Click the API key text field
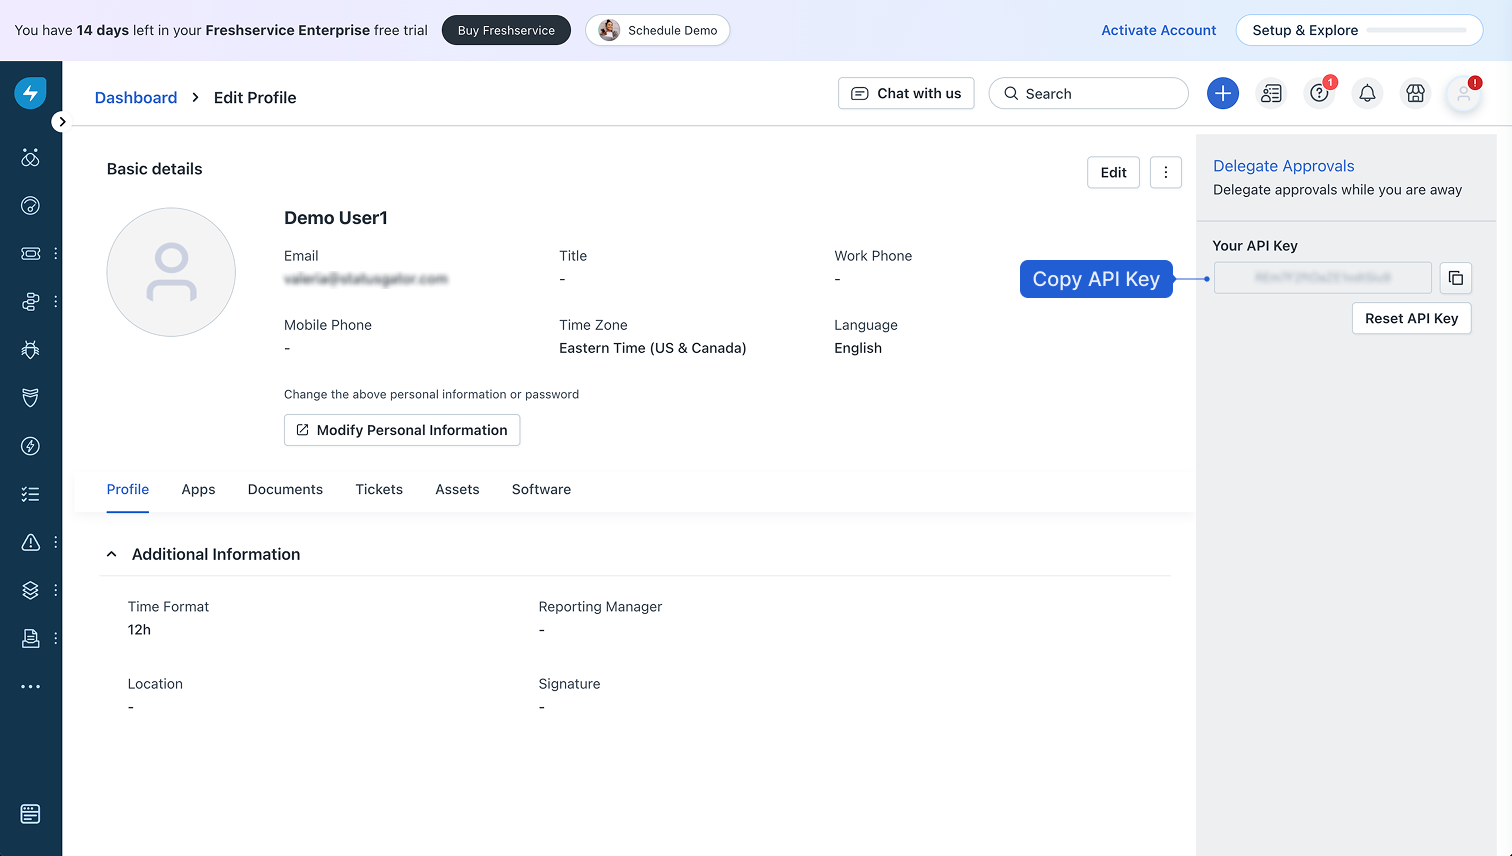Viewport: 1512px width, 856px height. coord(1323,278)
